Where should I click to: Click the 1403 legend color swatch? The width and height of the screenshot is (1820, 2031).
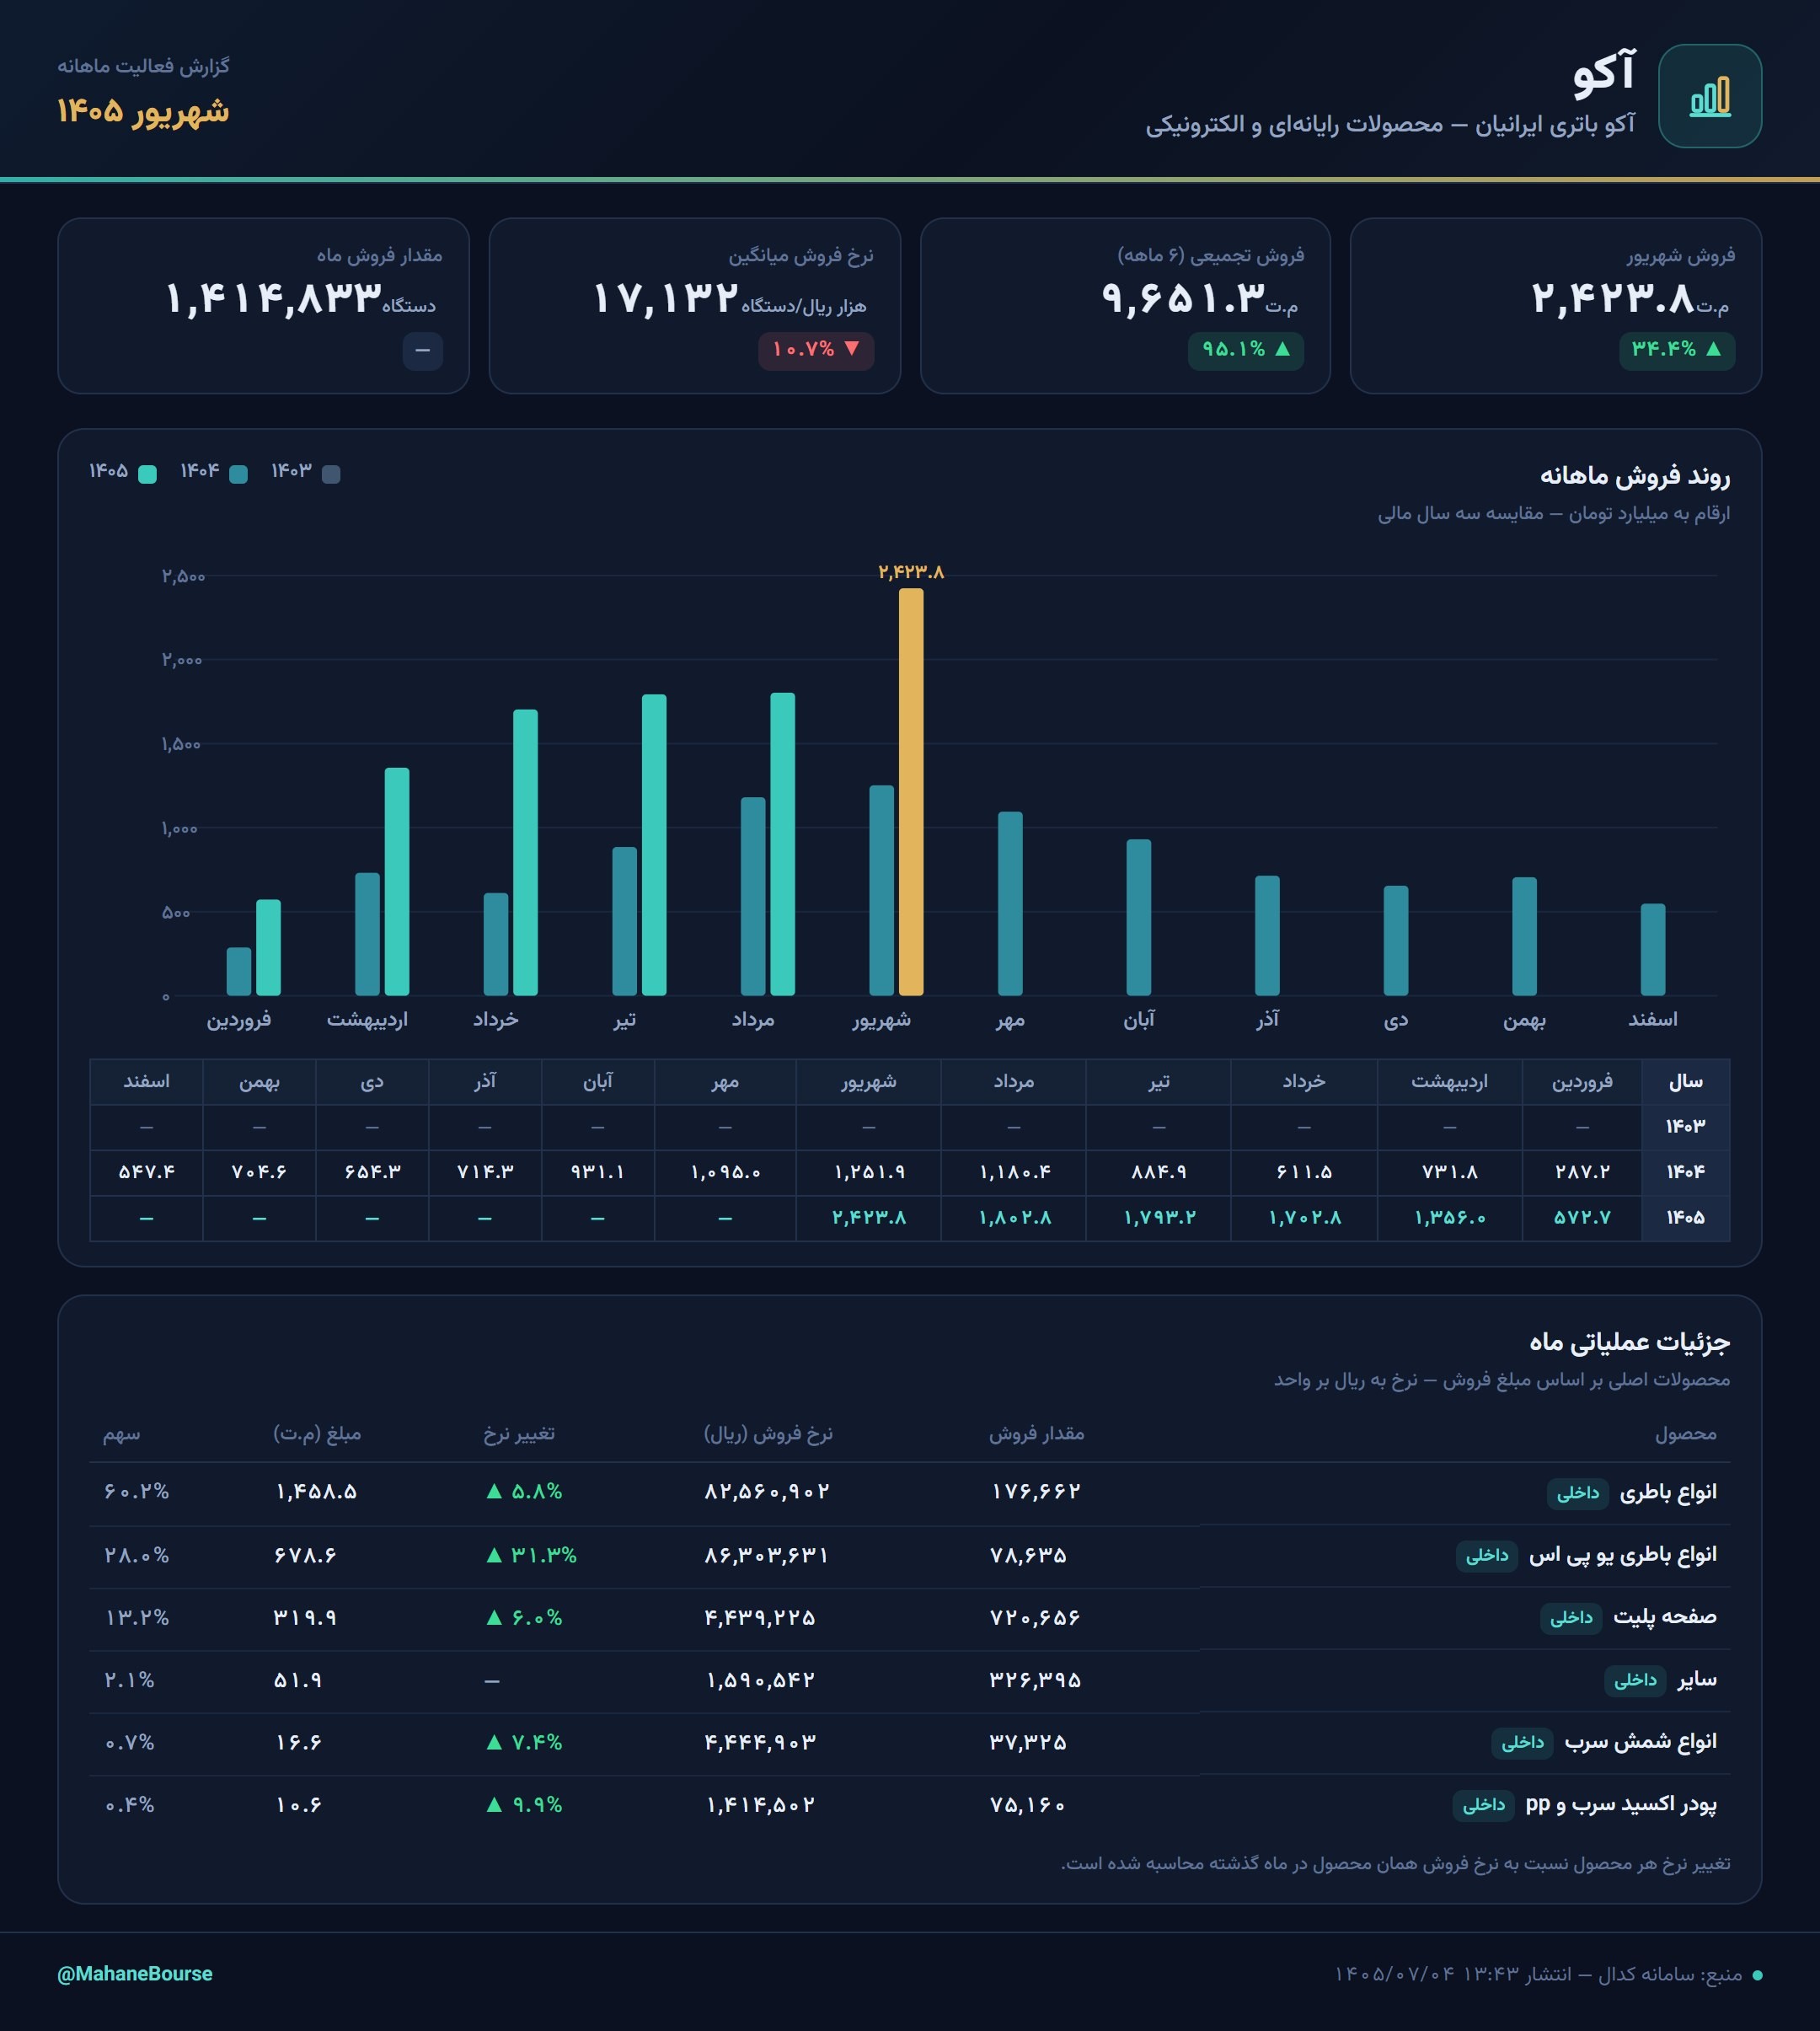click(x=331, y=474)
